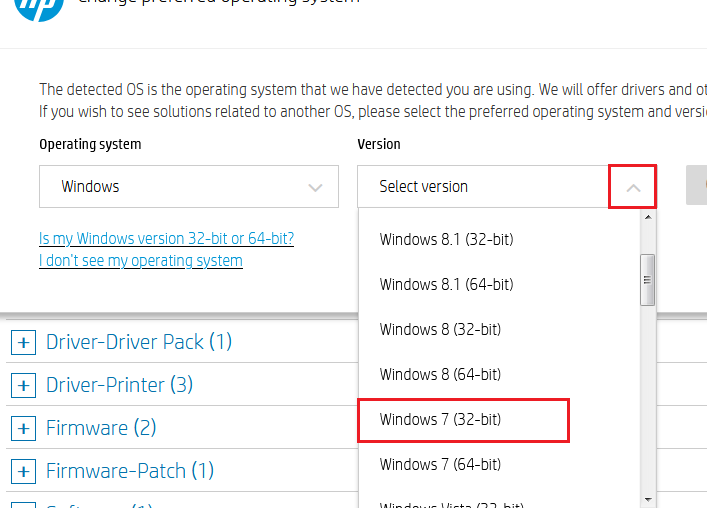
Task: Open 'Is my Windows version 32-bit or 64-bit?' link
Action: [x=166, y=238]
